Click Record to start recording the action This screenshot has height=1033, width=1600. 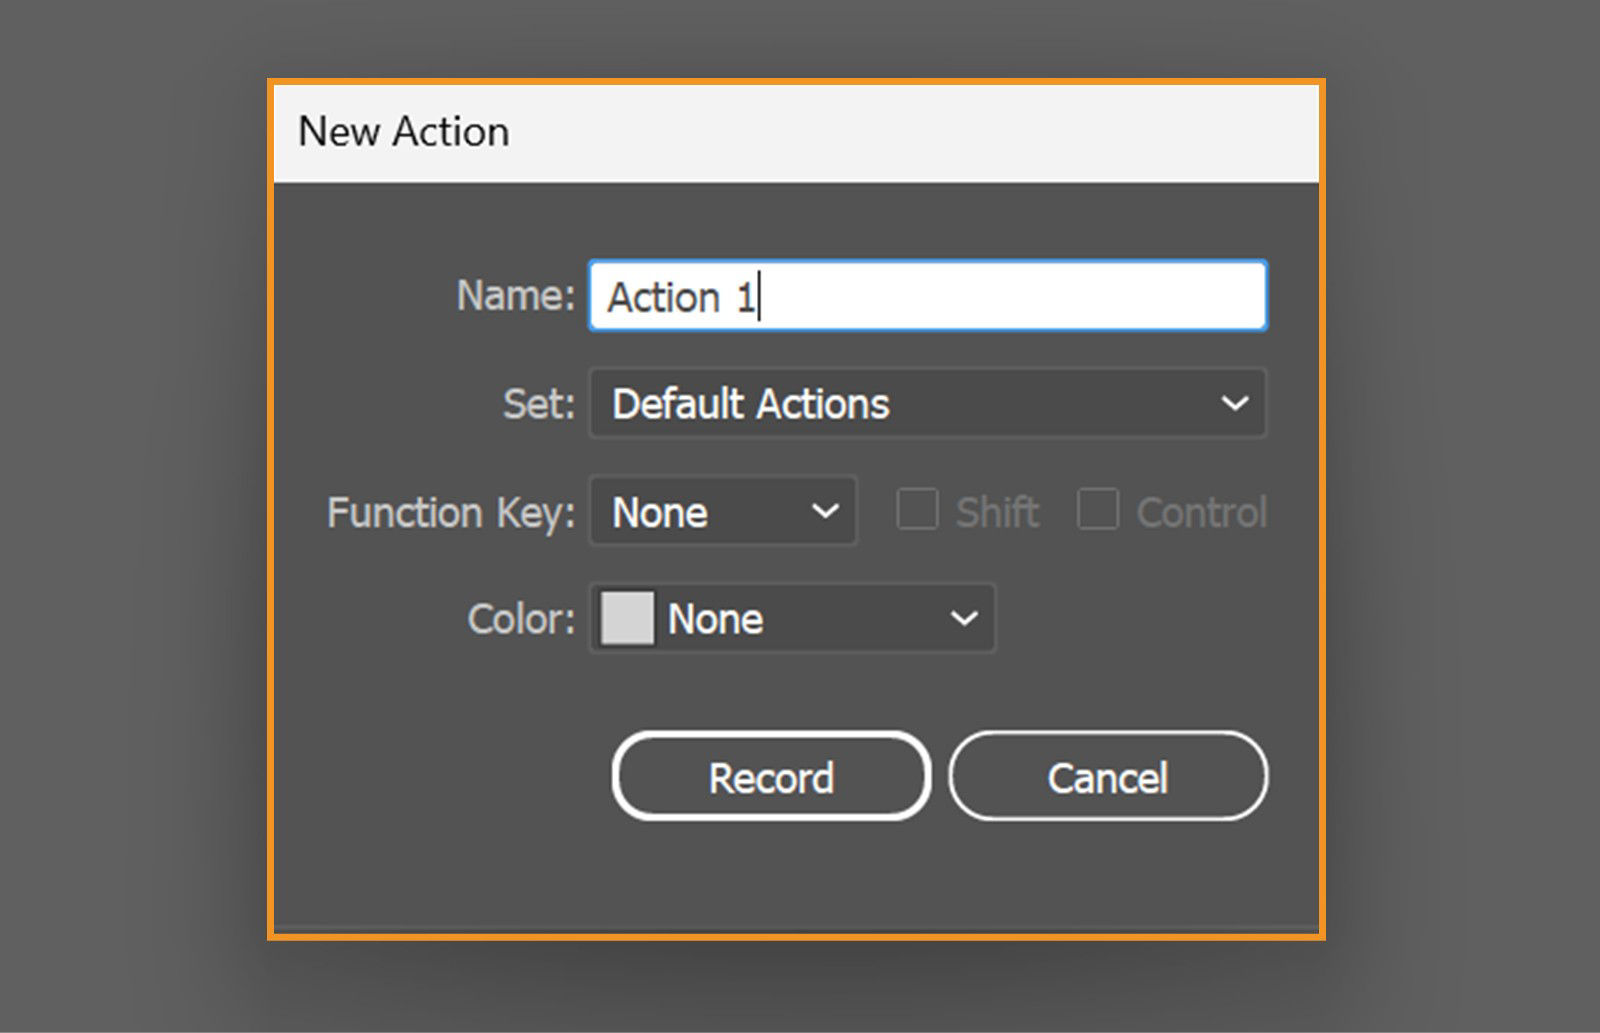770,777
